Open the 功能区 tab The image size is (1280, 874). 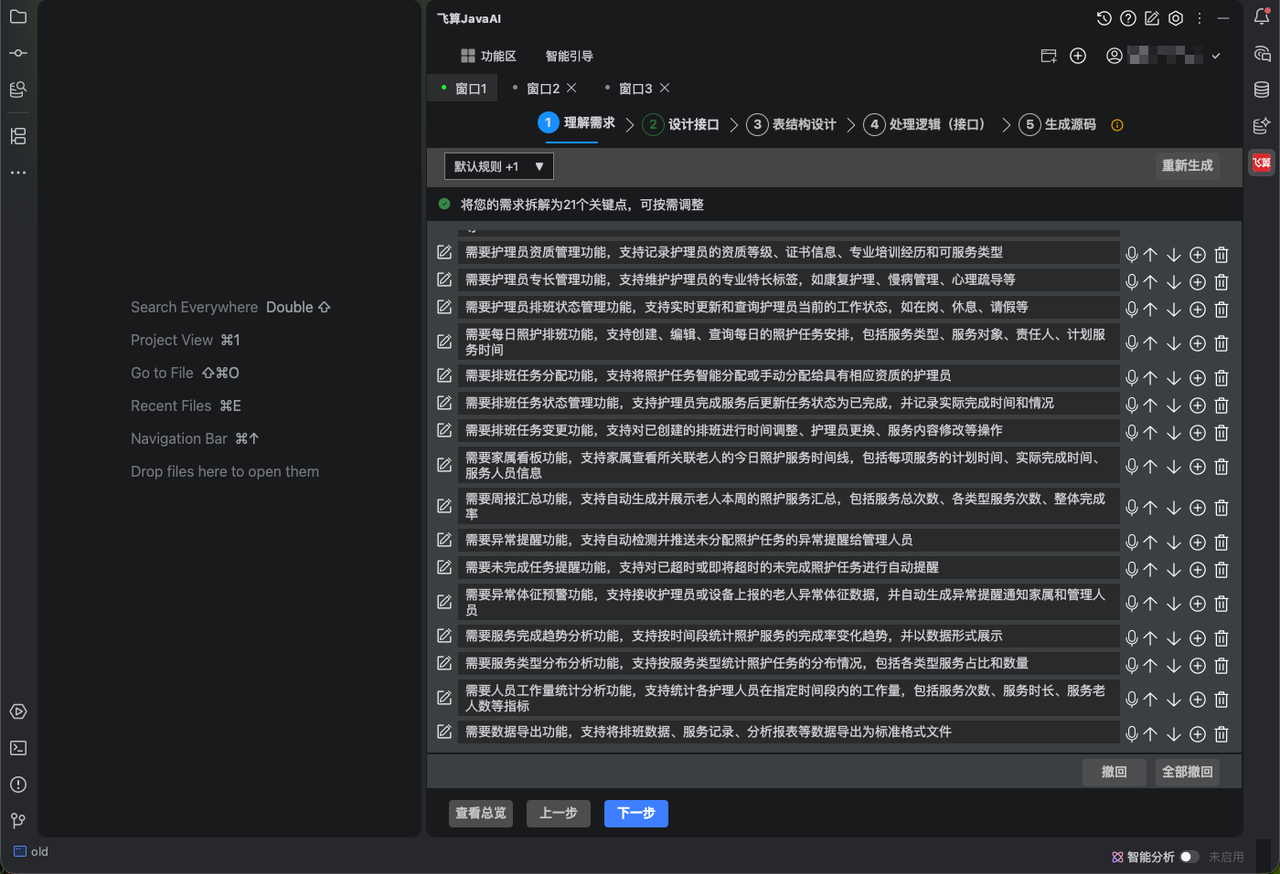coord(488,56)
